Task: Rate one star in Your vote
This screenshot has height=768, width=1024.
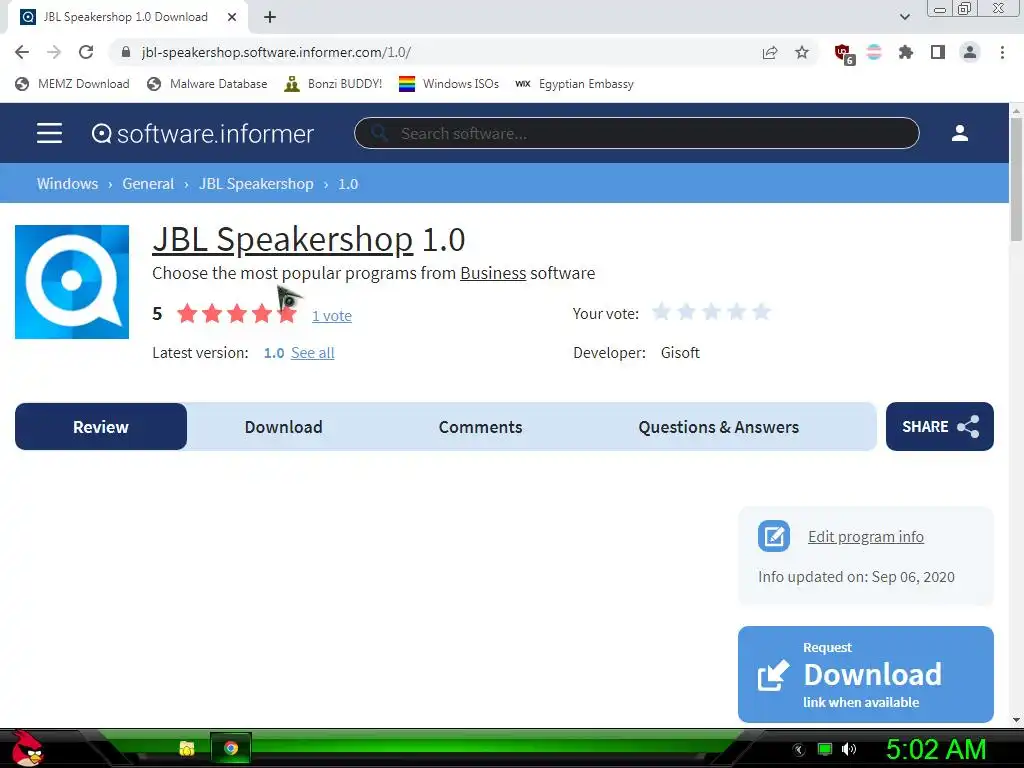Action: pos(661,312)
